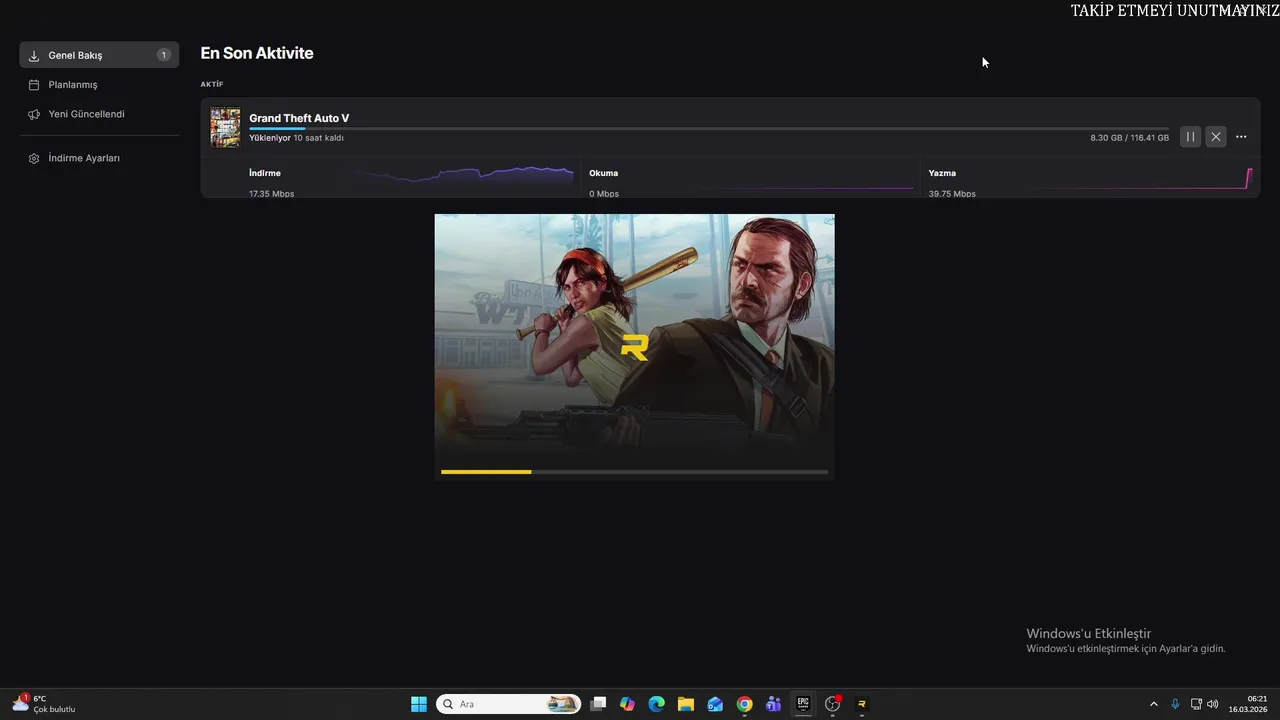Viewport: 1280px width, 720px height.
Task: Expand hidden system tray icons
Action: pos(1153,704)
